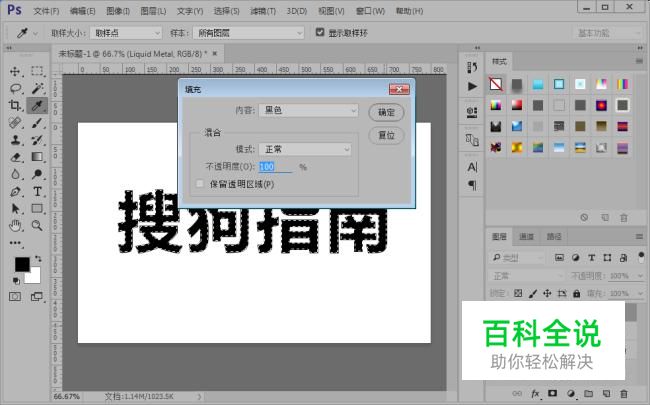Choose the Zoom tool
The height and width of the screenshot is (405, 650).
click(37, 225)
